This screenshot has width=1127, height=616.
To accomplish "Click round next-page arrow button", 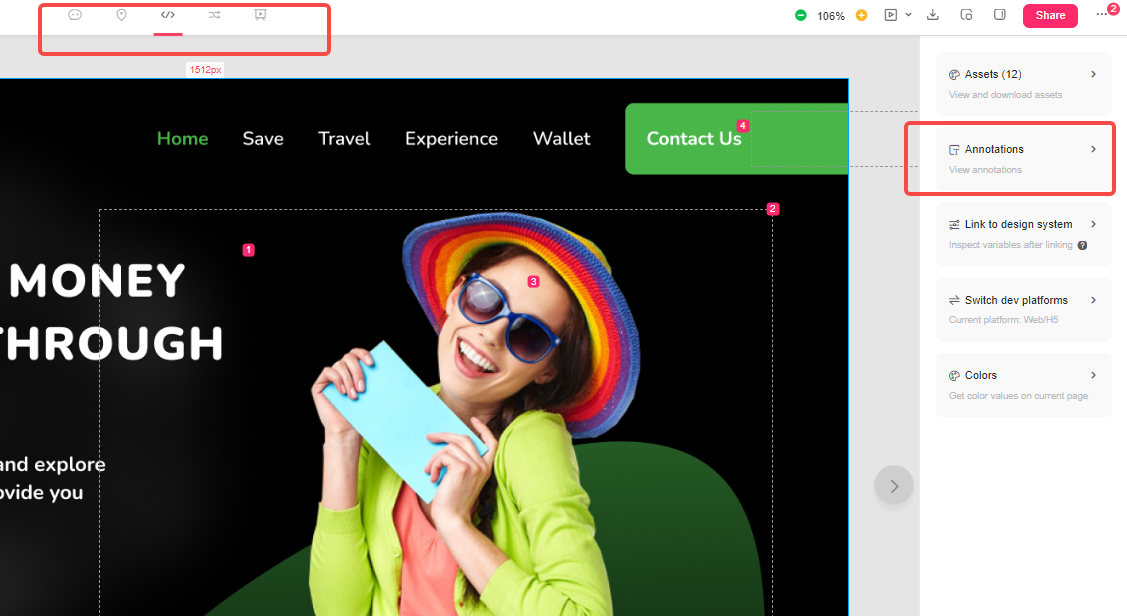I will 893,486.
